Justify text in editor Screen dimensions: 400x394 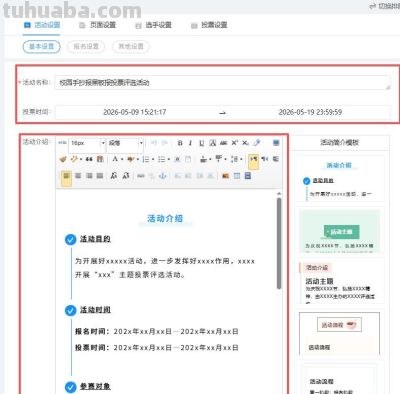tap(100, 176)
